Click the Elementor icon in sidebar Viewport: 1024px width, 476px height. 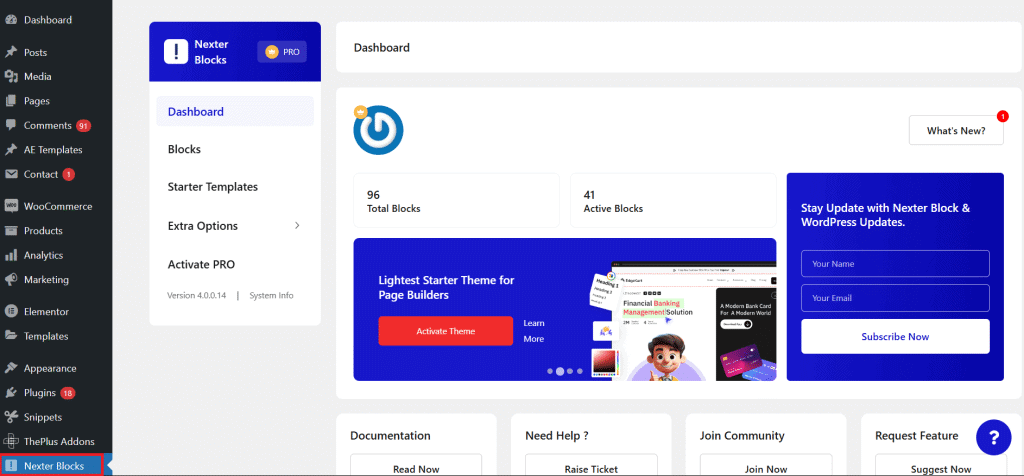point(10,311)
